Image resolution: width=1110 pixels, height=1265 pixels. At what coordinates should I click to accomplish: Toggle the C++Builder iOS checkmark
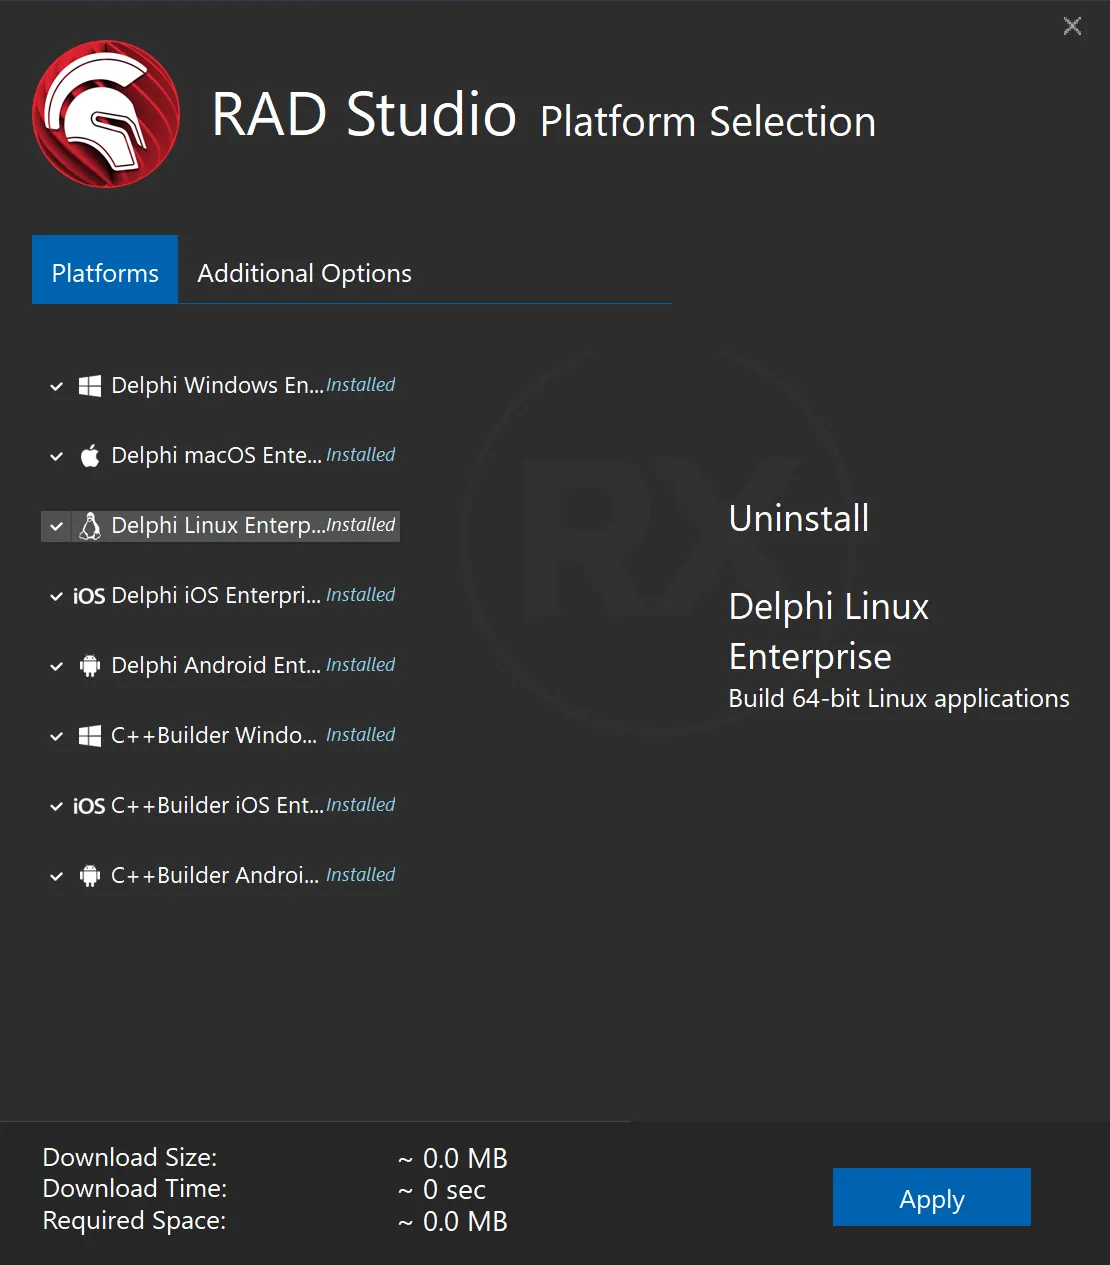coord(57,806)
